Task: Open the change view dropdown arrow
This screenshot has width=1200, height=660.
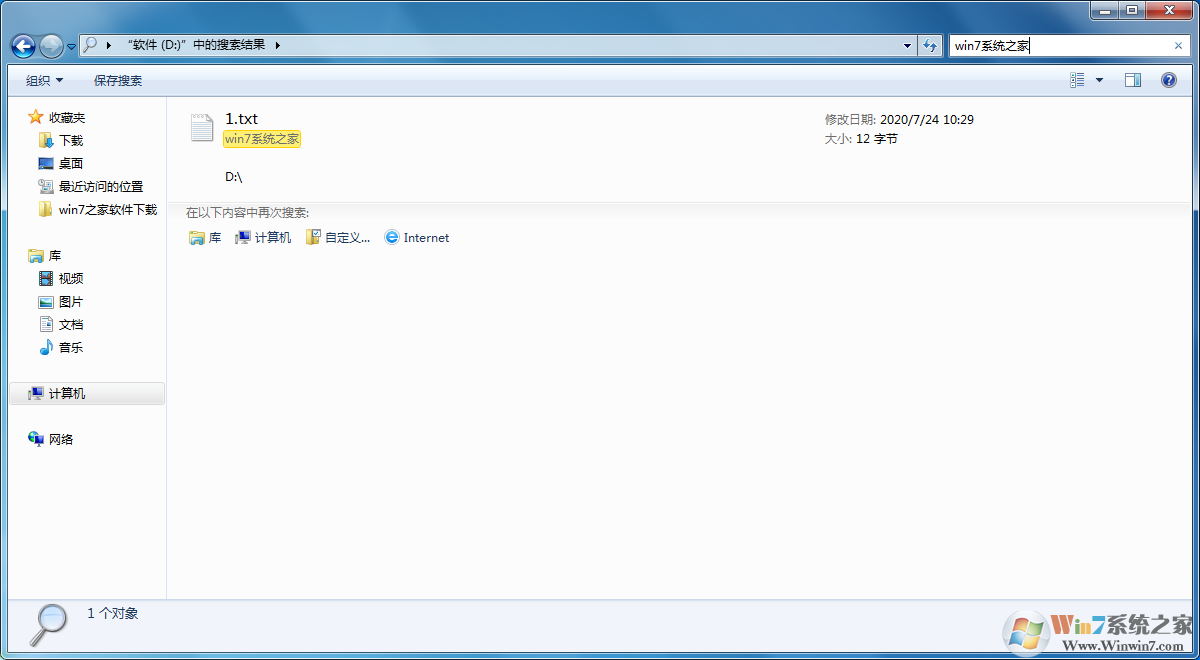Action: [1098, 79]
